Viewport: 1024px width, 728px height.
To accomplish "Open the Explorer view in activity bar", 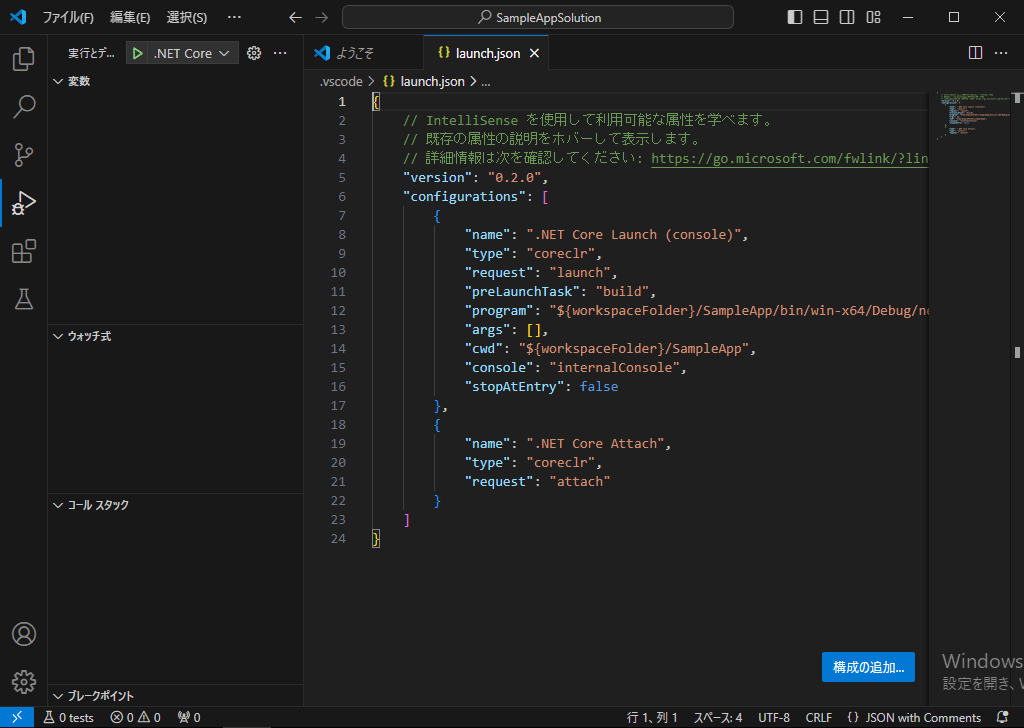I will tap(23, 59).
